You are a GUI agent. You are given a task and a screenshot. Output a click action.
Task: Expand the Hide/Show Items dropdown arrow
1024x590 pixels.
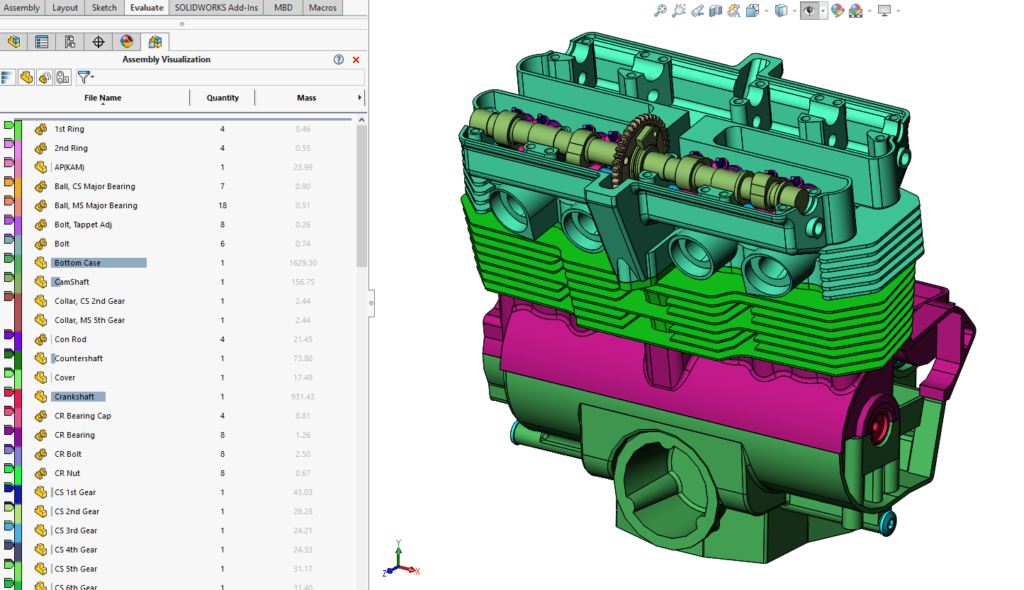pos(823,11)
